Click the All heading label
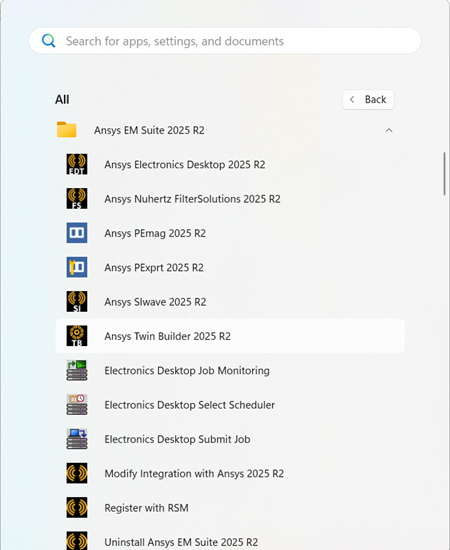Screen dimensions: 450x550 click(62, 100)
